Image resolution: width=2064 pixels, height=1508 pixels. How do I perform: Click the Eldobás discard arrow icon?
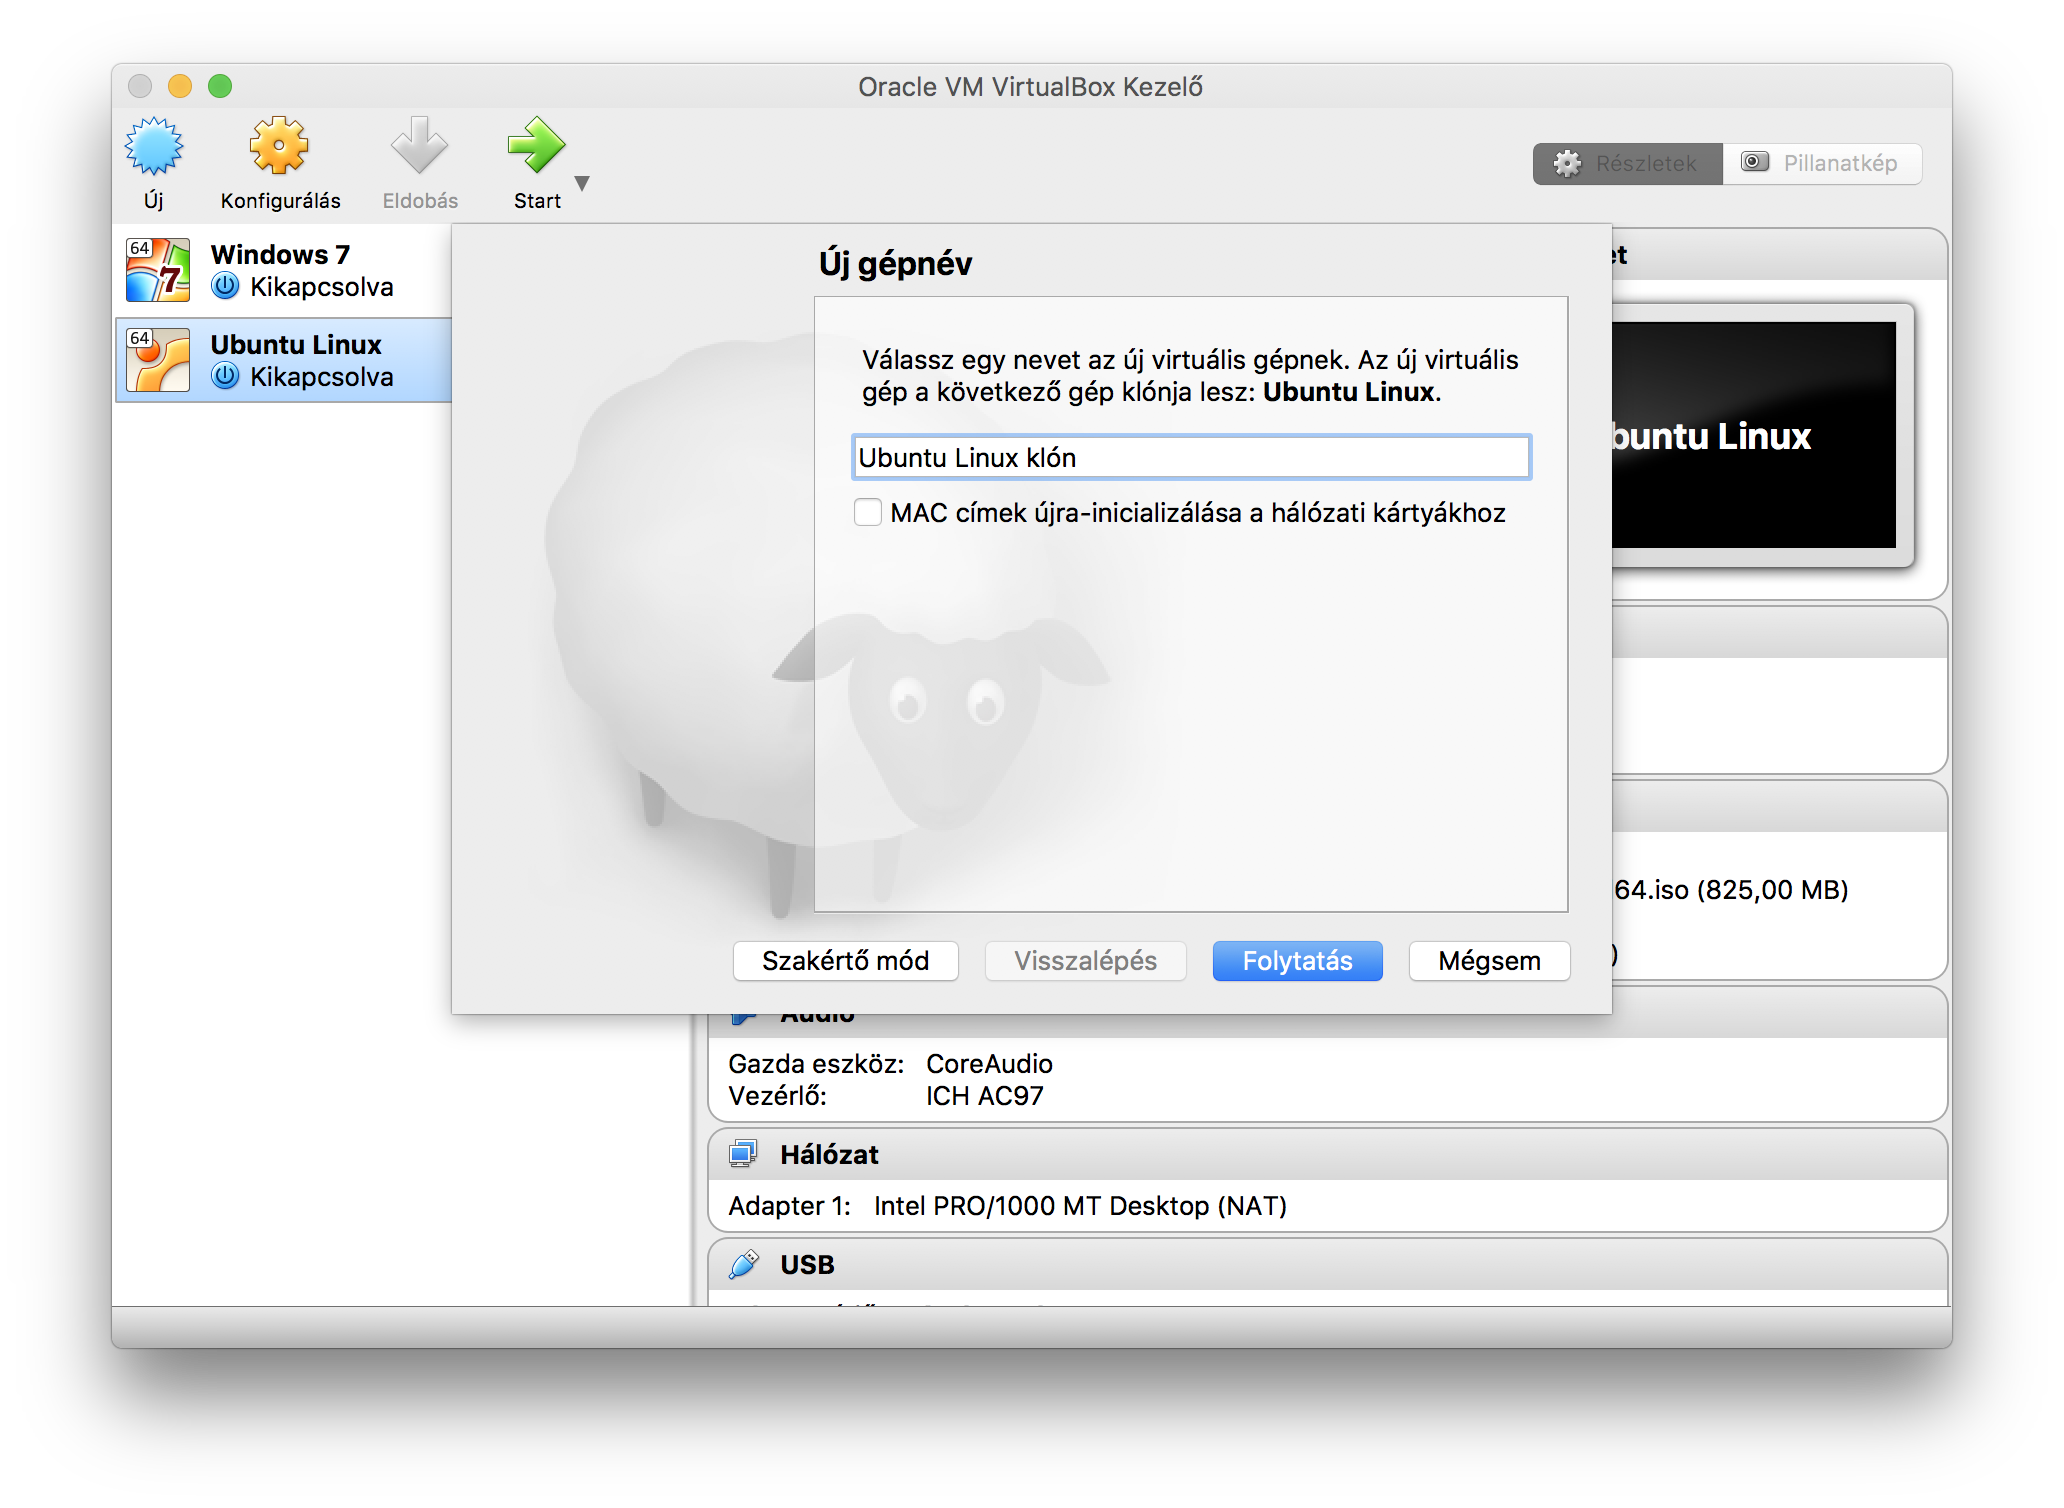(419, 146)
